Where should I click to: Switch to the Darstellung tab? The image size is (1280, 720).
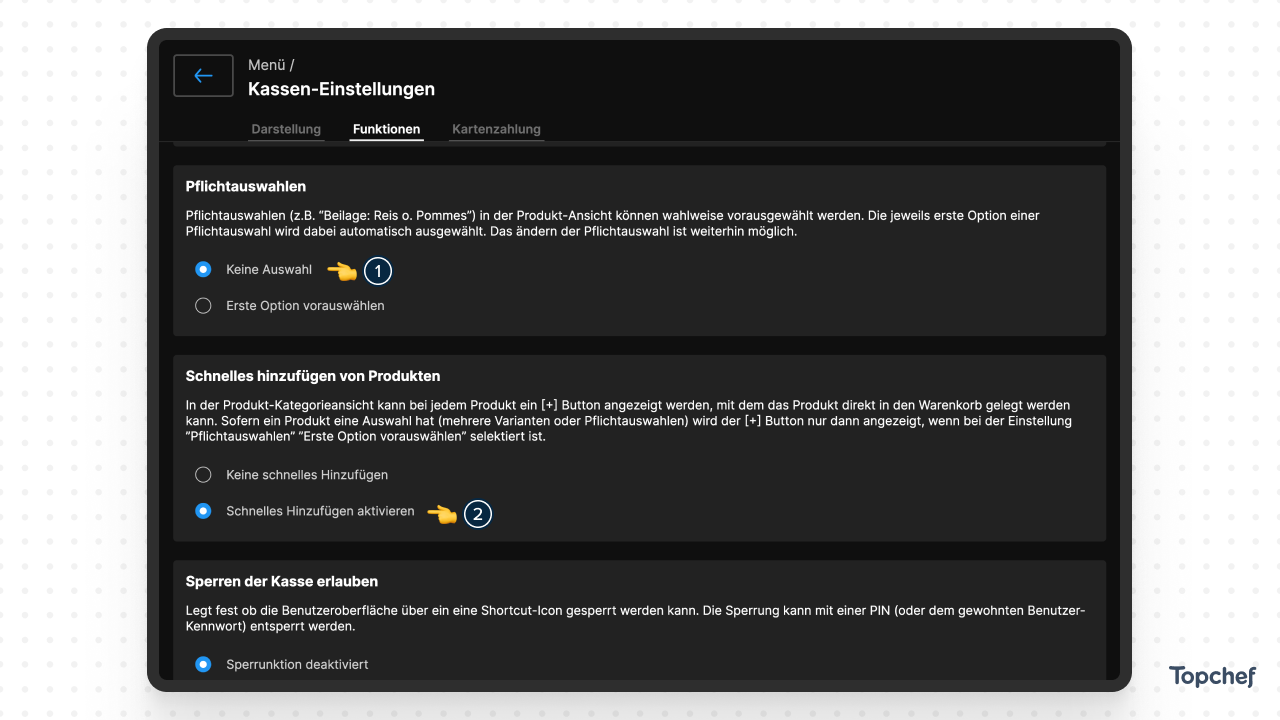[x=286, y=129]
